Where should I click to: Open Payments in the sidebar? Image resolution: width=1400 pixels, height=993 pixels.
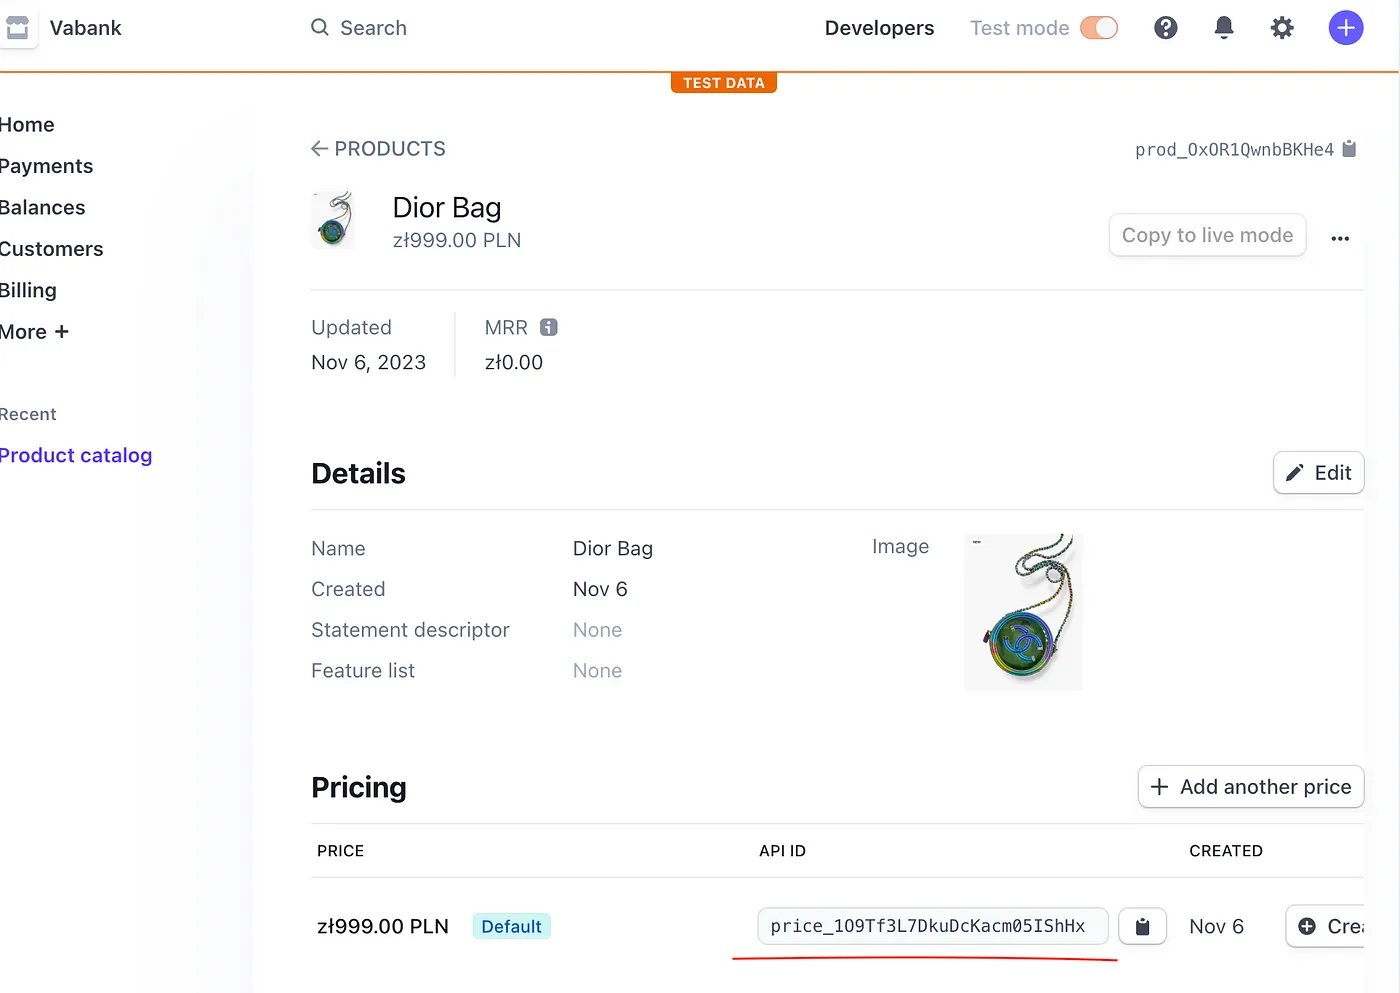point(47,166)
